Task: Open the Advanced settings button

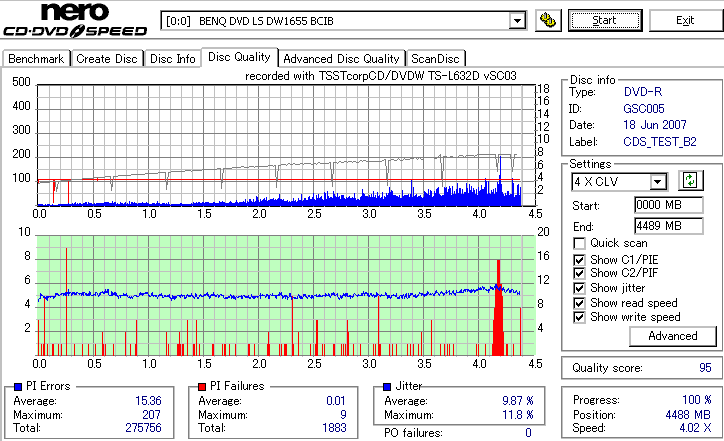Action: coord(673,336)
